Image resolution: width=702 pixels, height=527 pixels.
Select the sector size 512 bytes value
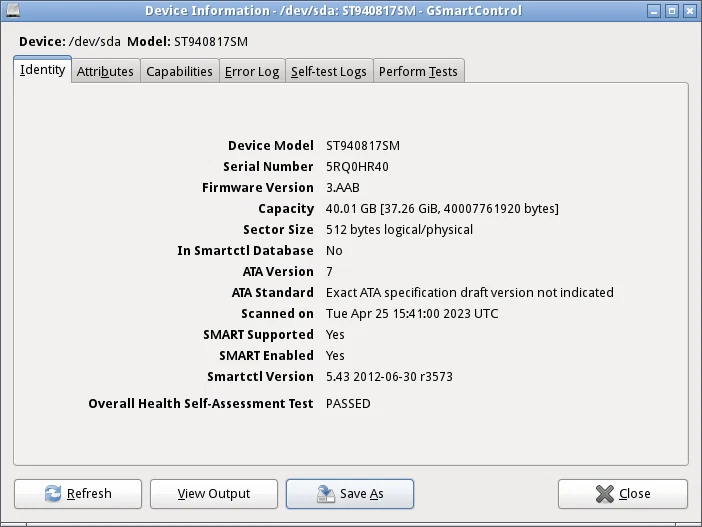tap(399, 230)
